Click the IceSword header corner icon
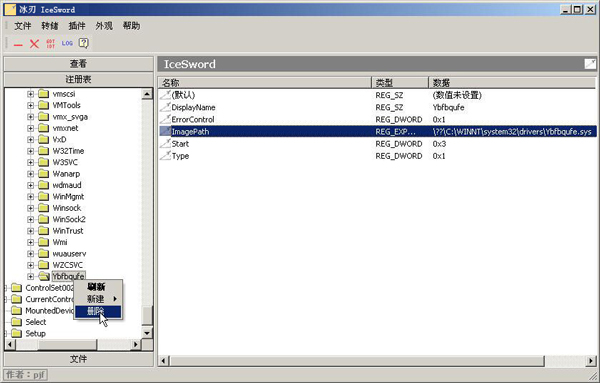Viewport: 600px width, 383px height. click(590, 64)
